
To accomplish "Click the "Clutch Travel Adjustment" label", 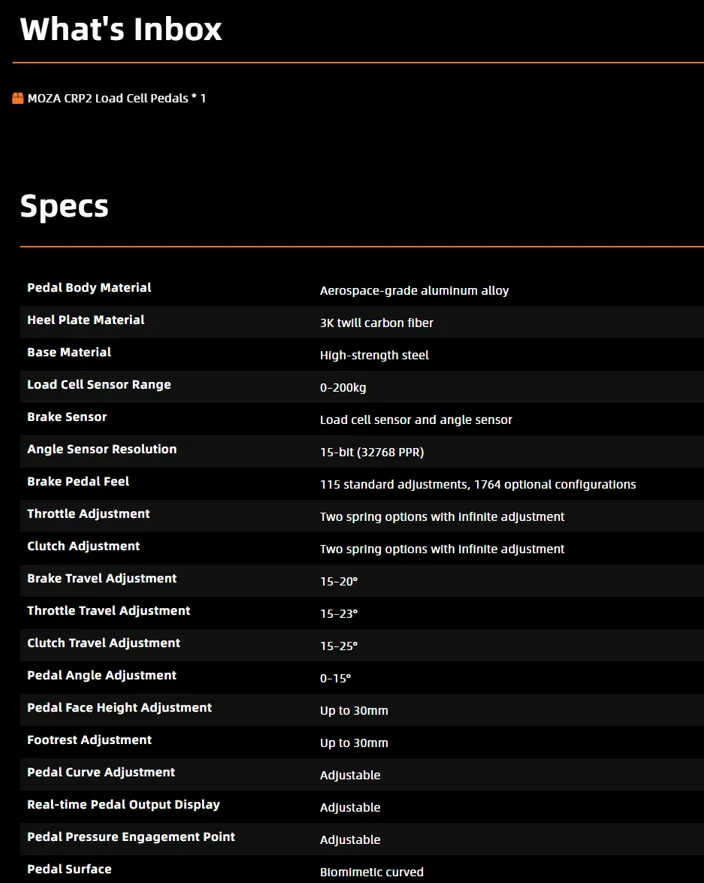I will [x=104, y=643].
